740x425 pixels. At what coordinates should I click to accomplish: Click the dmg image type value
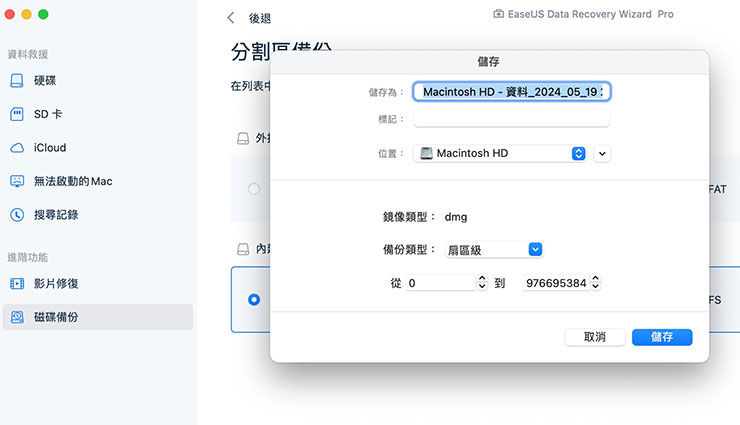[x=456, y=217]
